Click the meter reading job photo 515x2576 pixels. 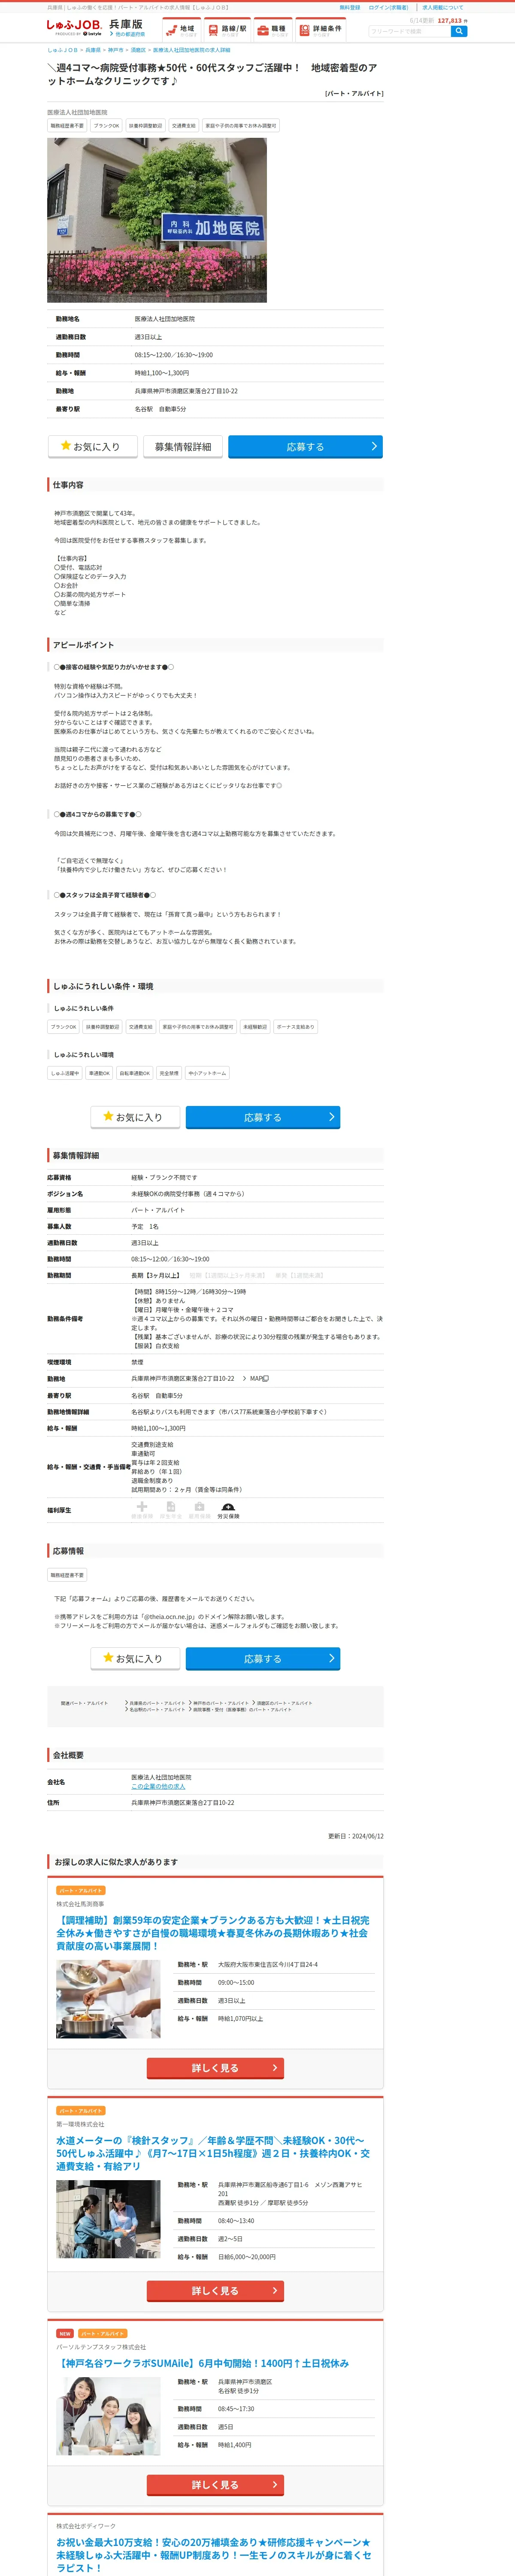108,2219
